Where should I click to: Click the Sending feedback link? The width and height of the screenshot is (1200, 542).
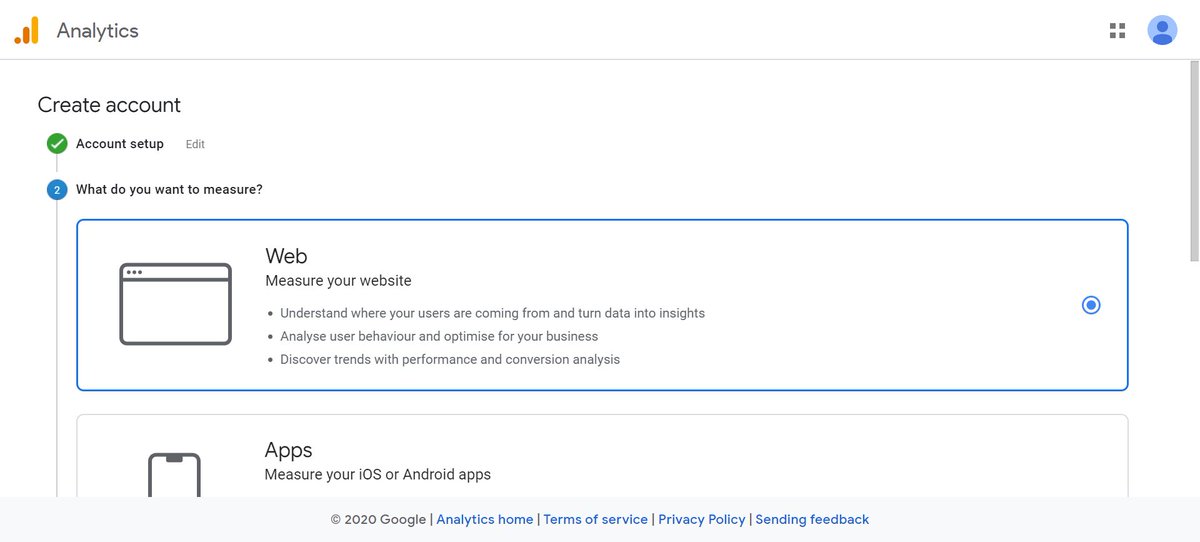(x=812, y=520)
